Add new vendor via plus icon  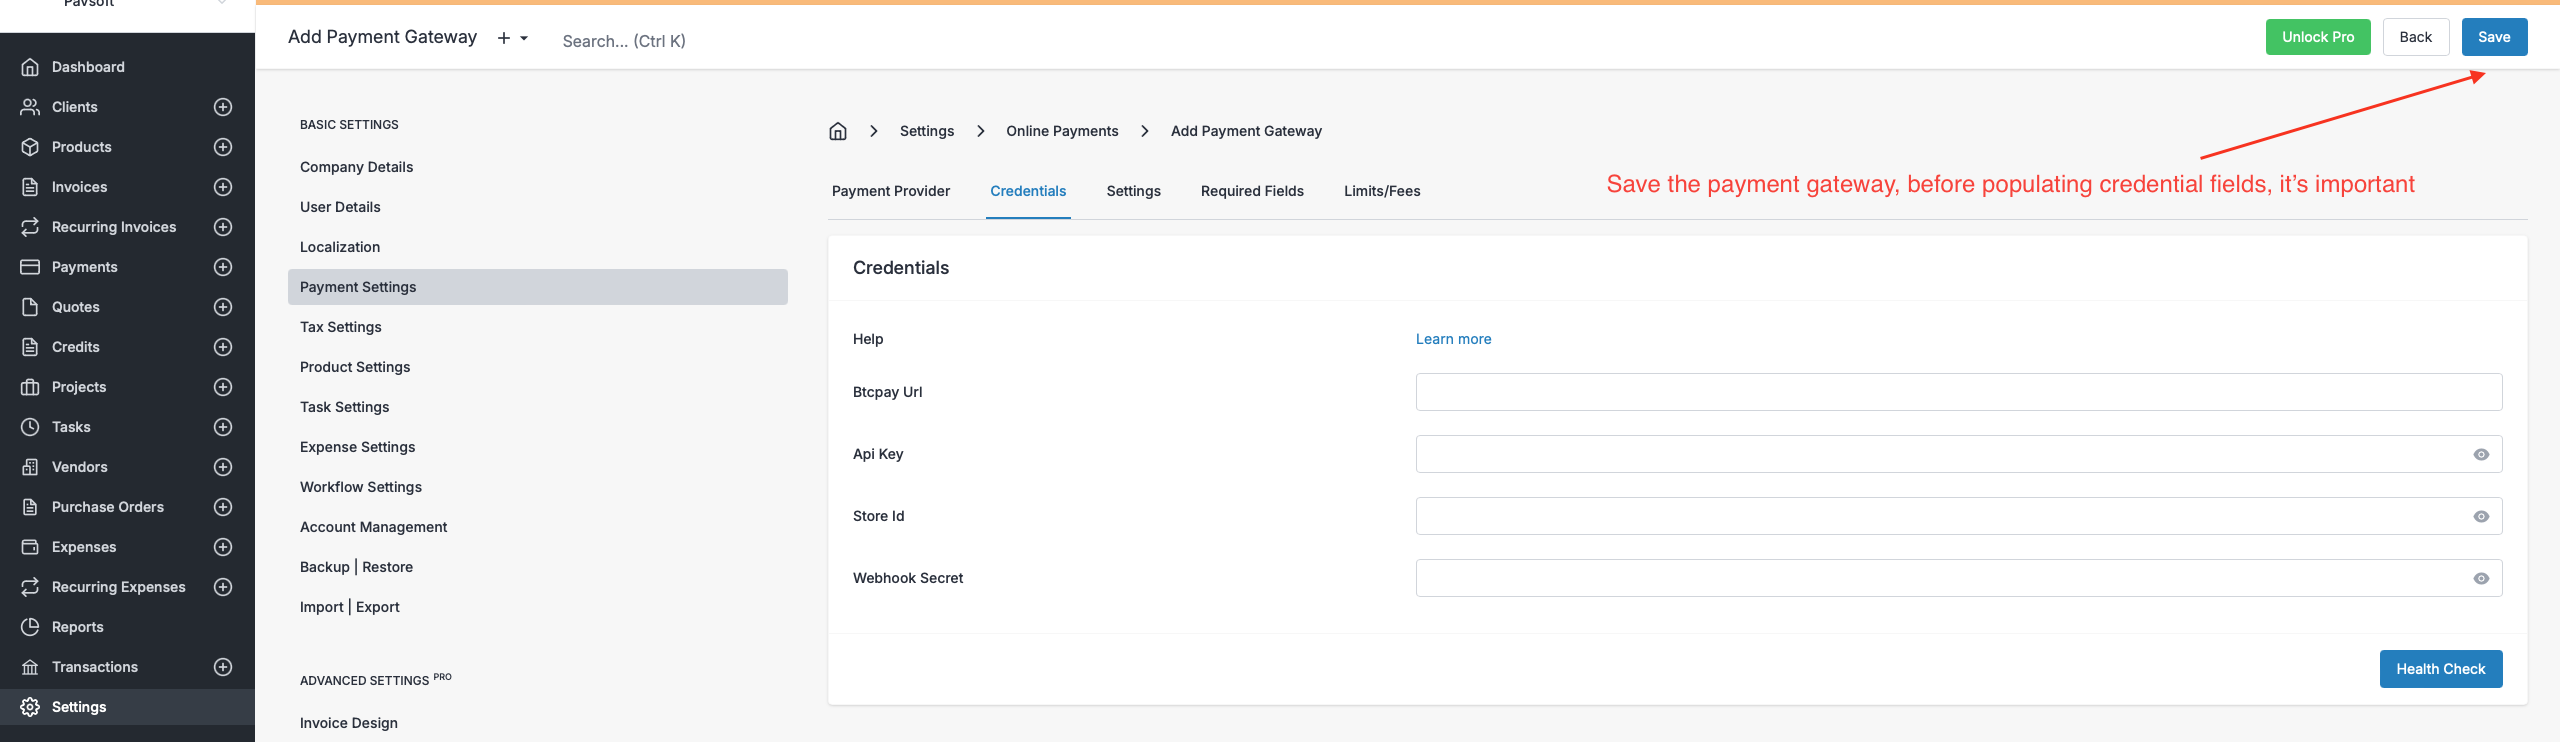(x=223, y=467)
